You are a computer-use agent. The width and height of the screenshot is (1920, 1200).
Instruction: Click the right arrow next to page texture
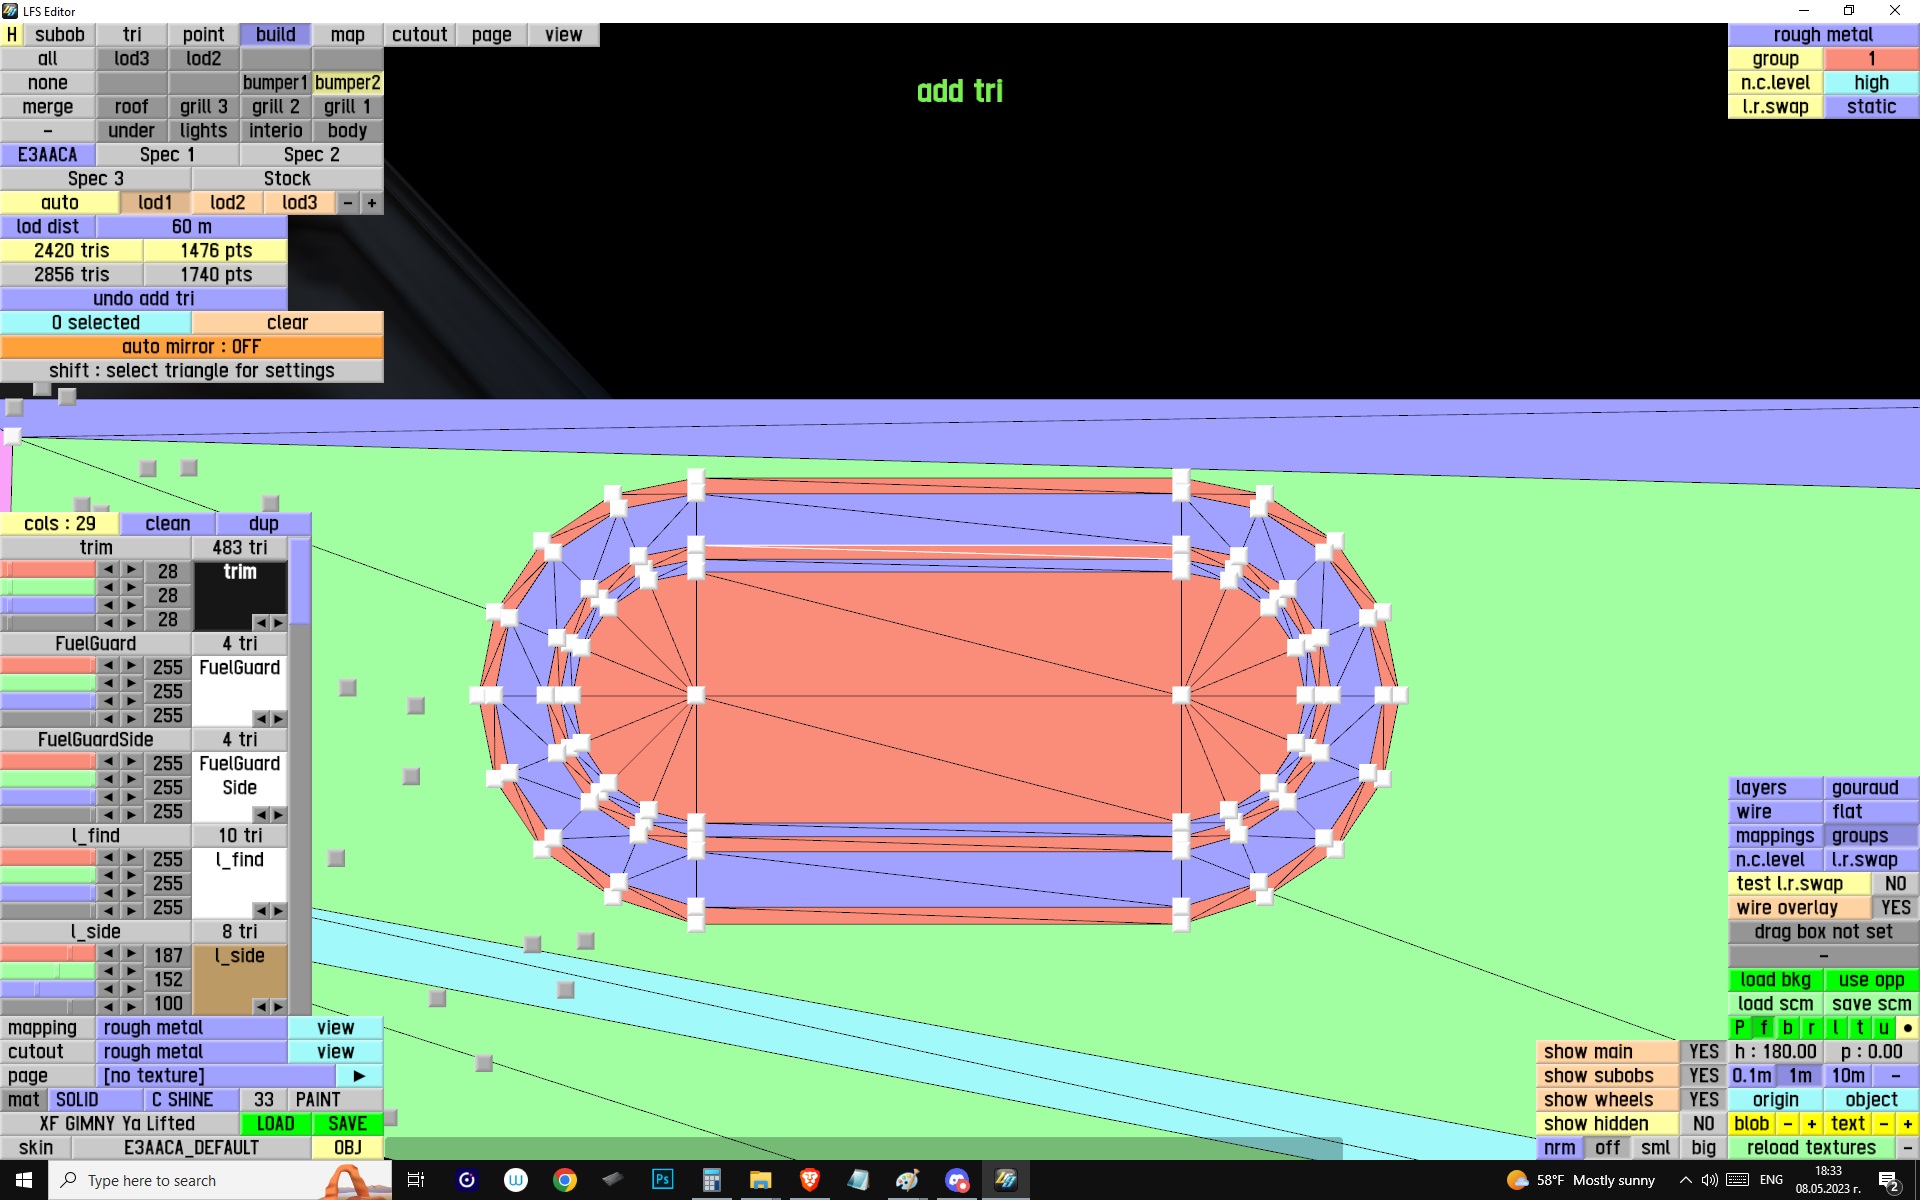tap(359, 1076)
